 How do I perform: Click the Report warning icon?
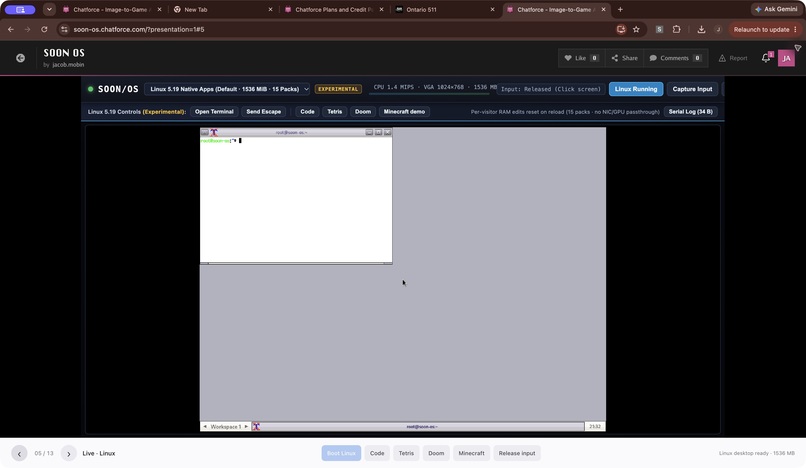722,58
